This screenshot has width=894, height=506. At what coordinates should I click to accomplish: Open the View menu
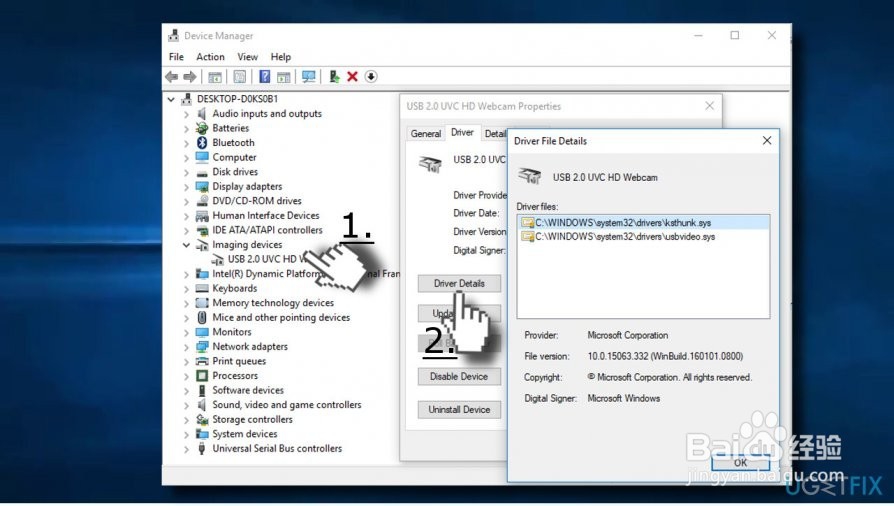[x=247, y=56]
